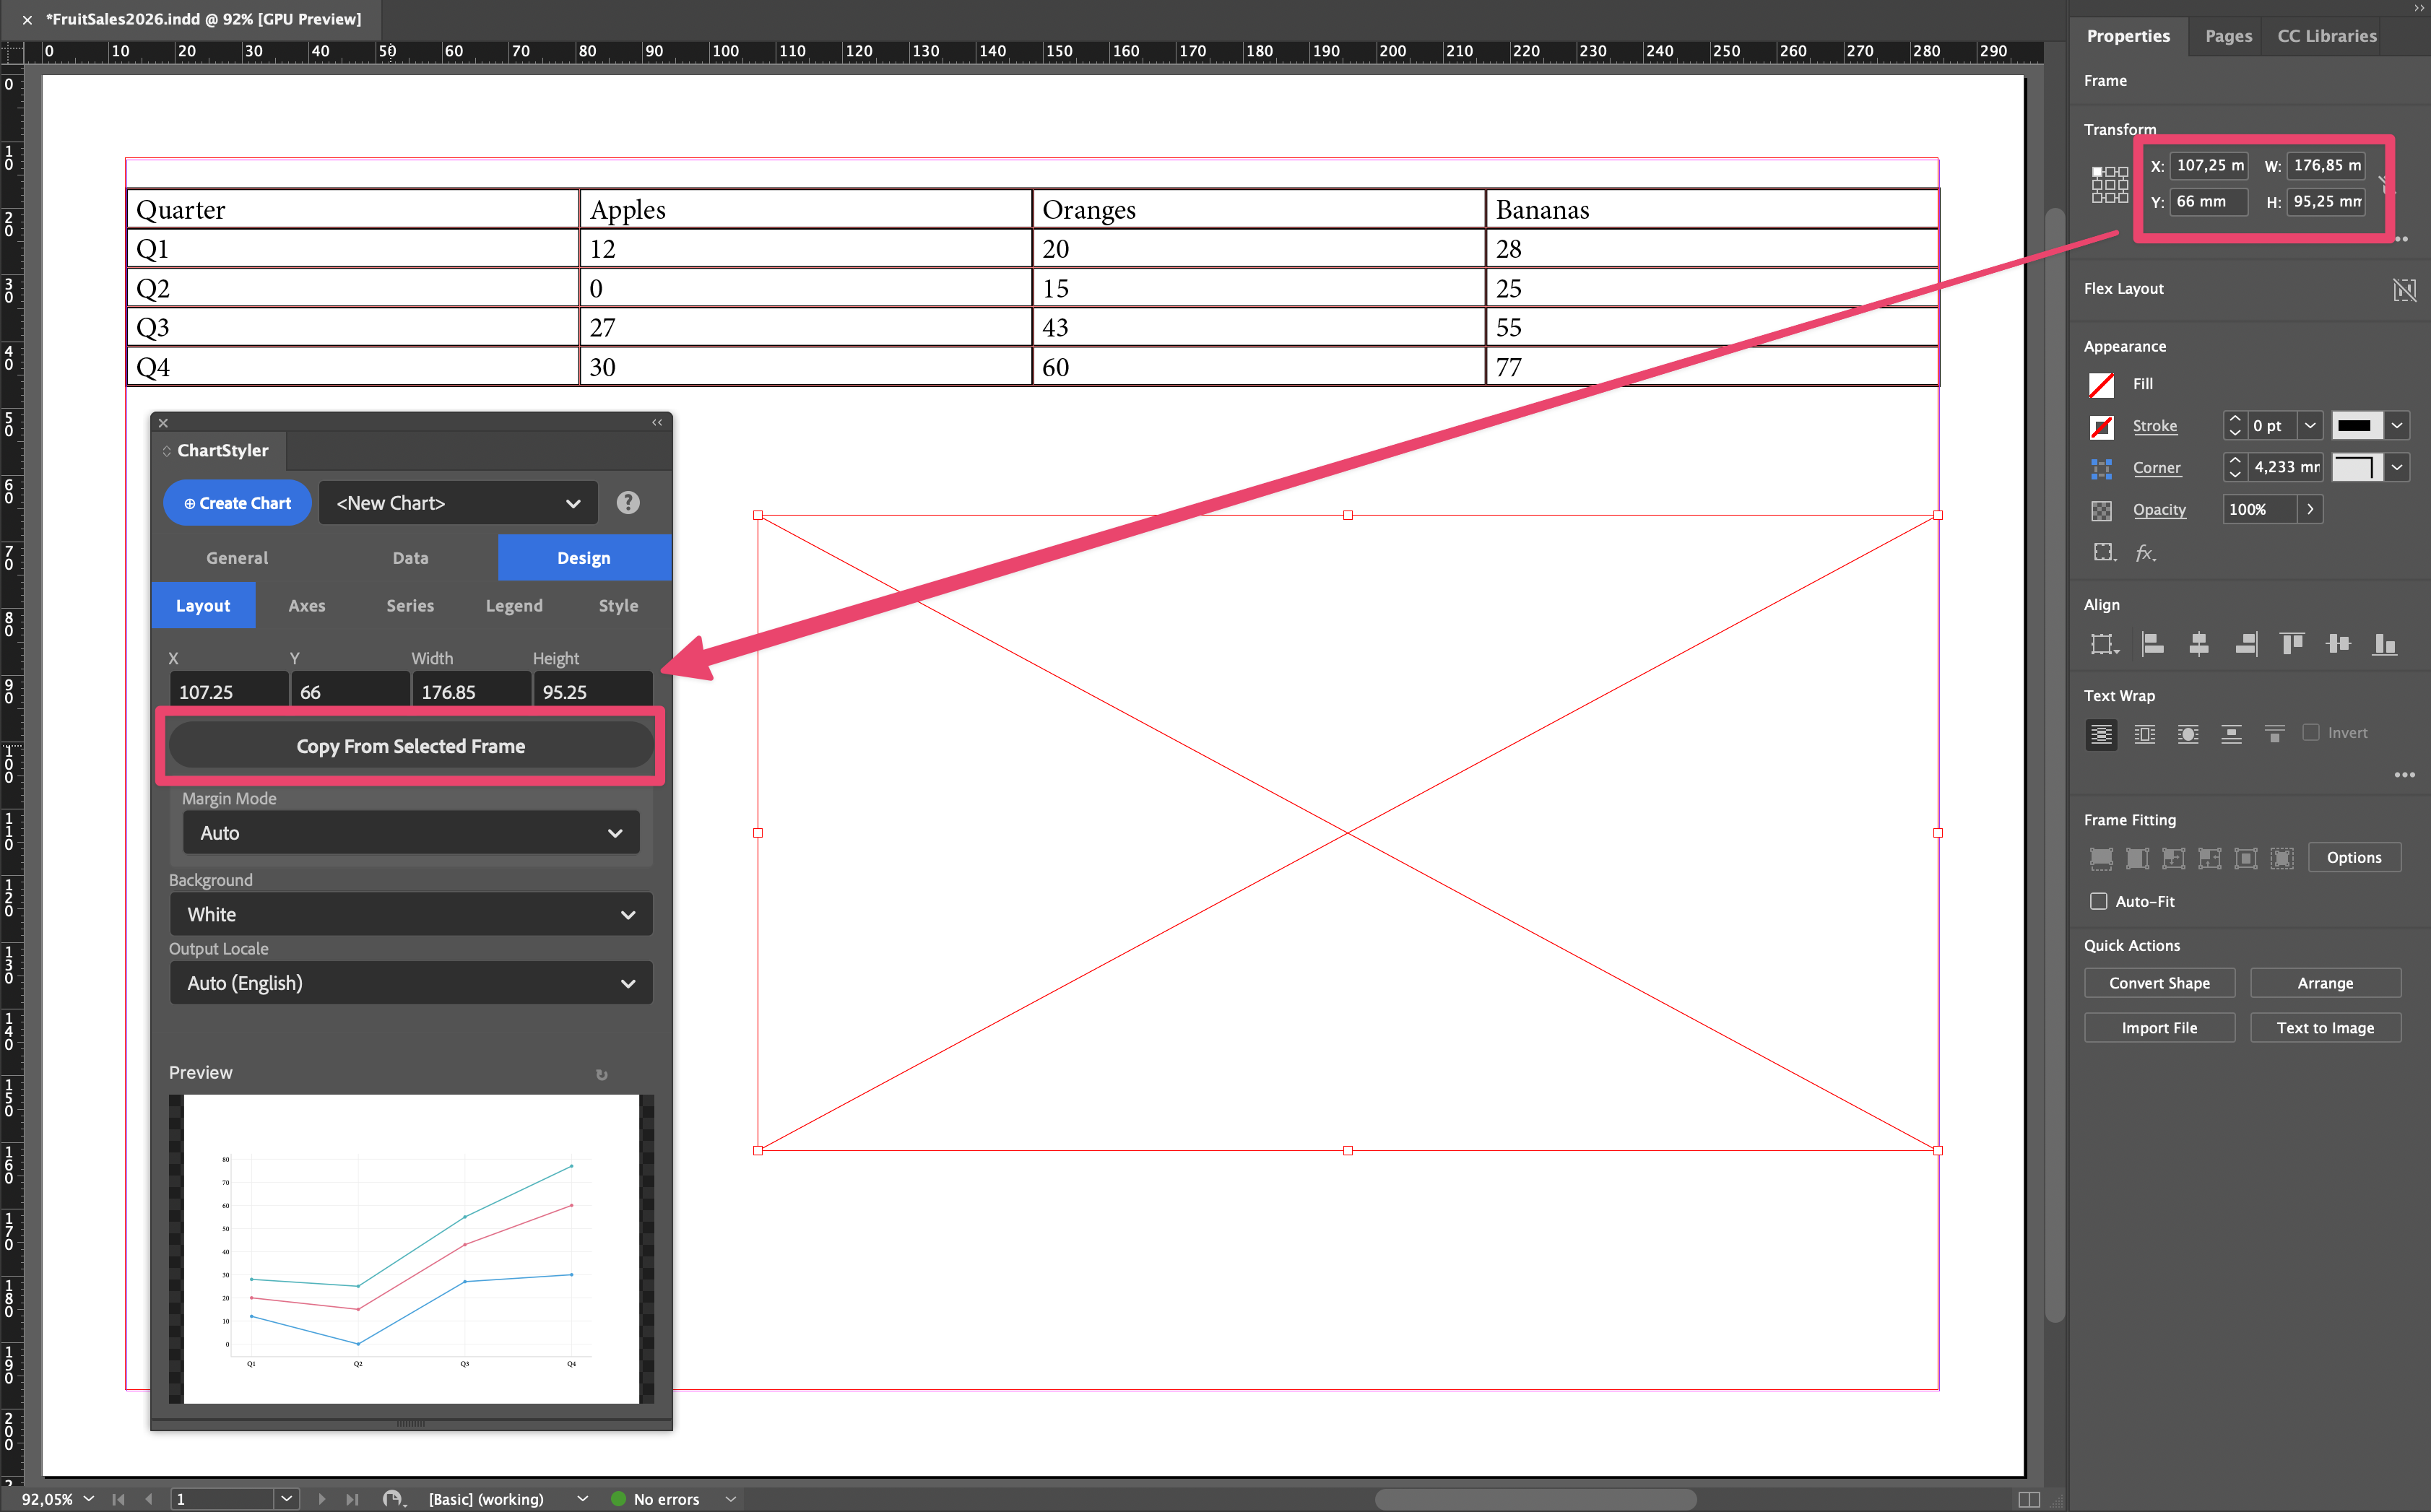2431x1512 pixels.
Task: Select Wrap around bounding box icon
Action: pyautogui.click(x=2145, y=734)
